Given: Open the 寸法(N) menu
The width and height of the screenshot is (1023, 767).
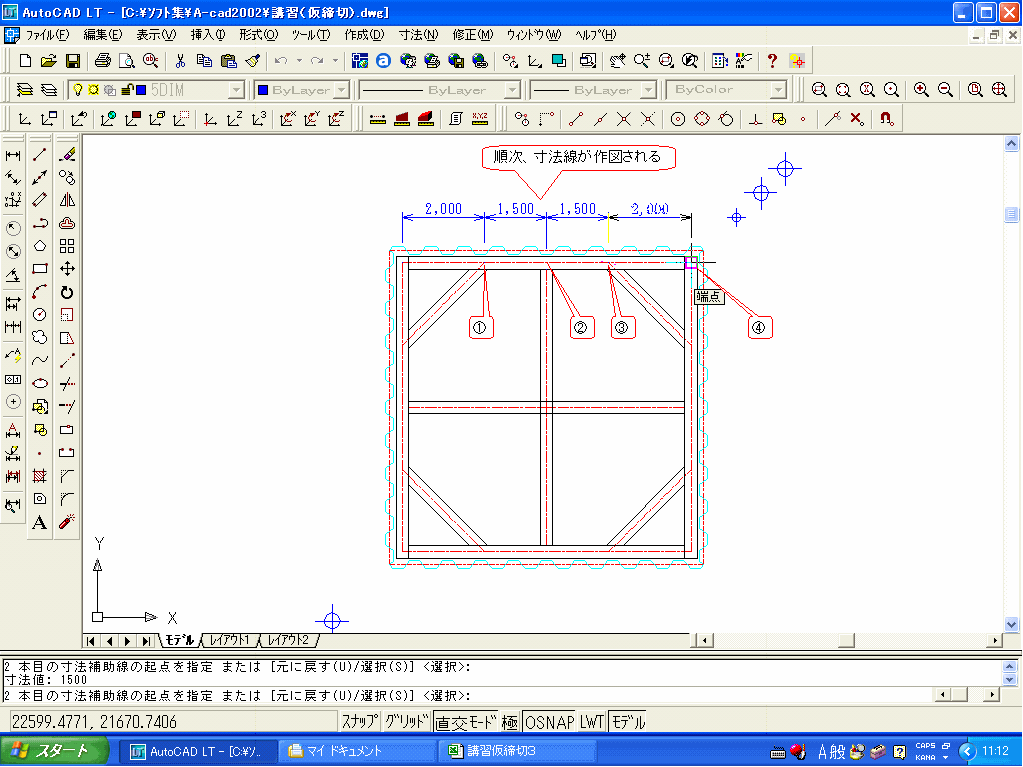Looking at the screenshot, I should (x=418, y=35).
